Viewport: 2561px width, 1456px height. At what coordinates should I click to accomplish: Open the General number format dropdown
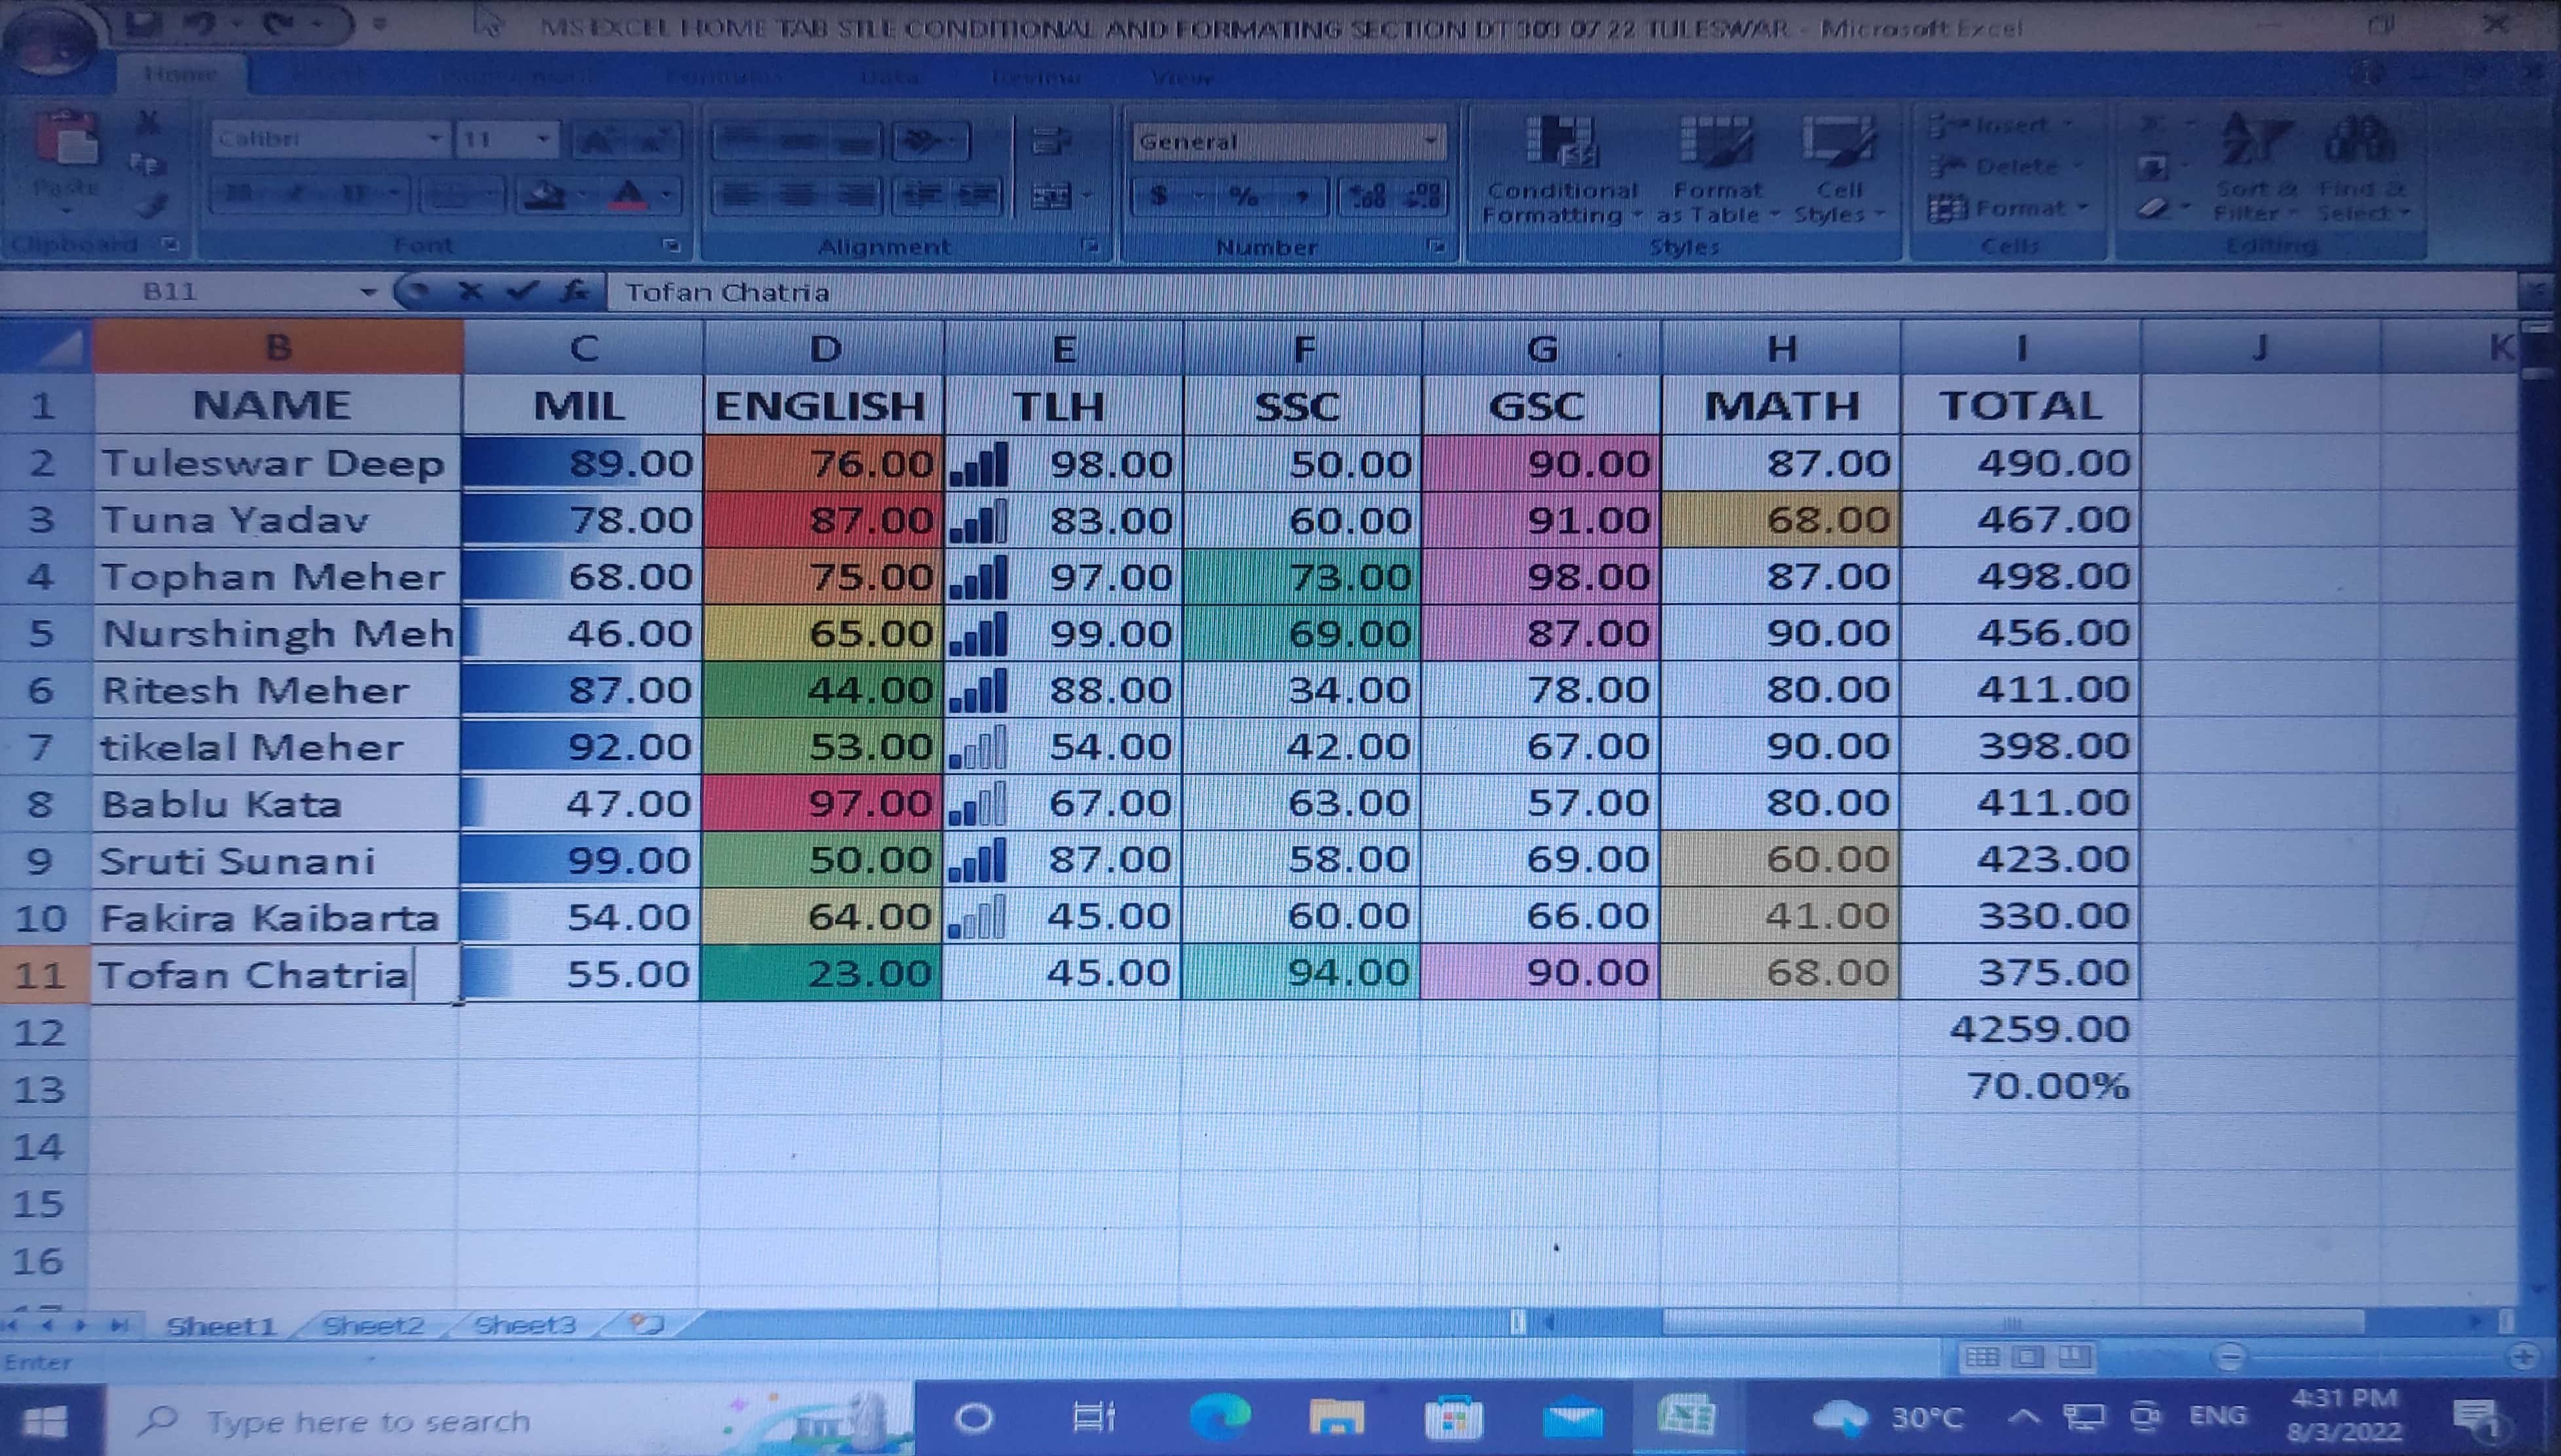click(x=1430, y=141)
